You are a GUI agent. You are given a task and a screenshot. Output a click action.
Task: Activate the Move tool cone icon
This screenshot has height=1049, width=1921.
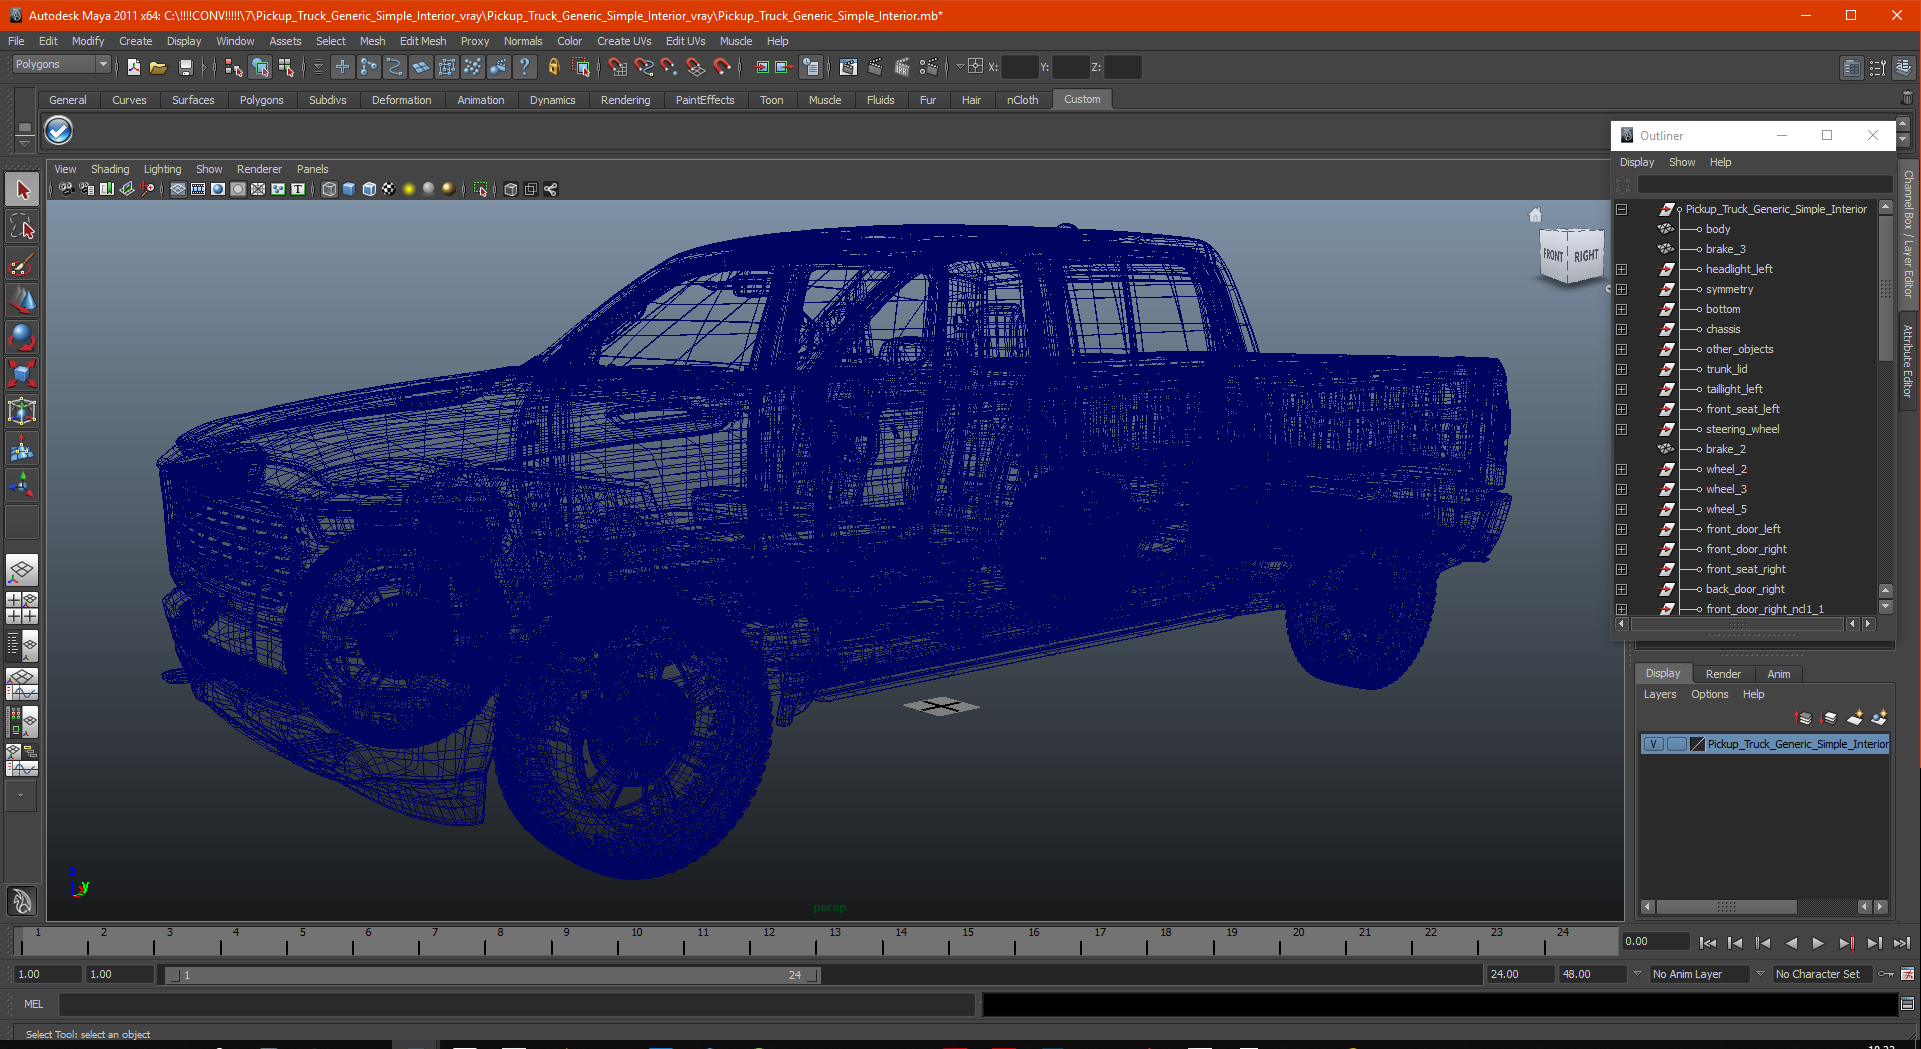[x=22, y=301]
